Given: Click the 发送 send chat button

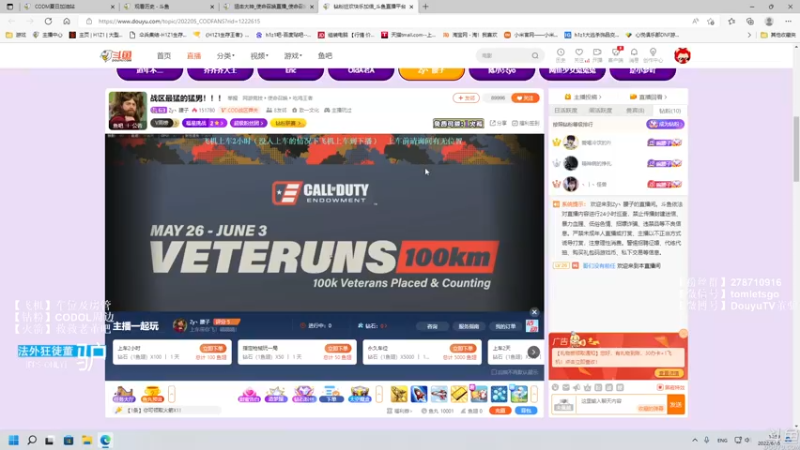Looking at the screenshot, I should coord(676,405).
